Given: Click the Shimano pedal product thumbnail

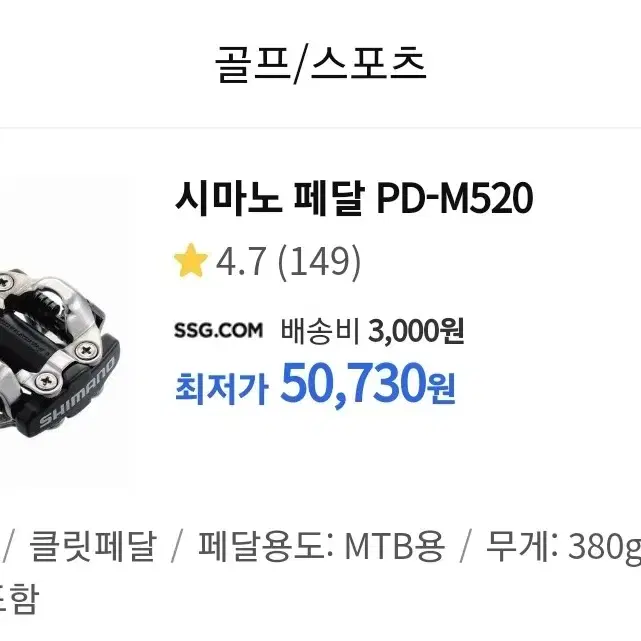Looking at the screenshot, I should [67, 336].
